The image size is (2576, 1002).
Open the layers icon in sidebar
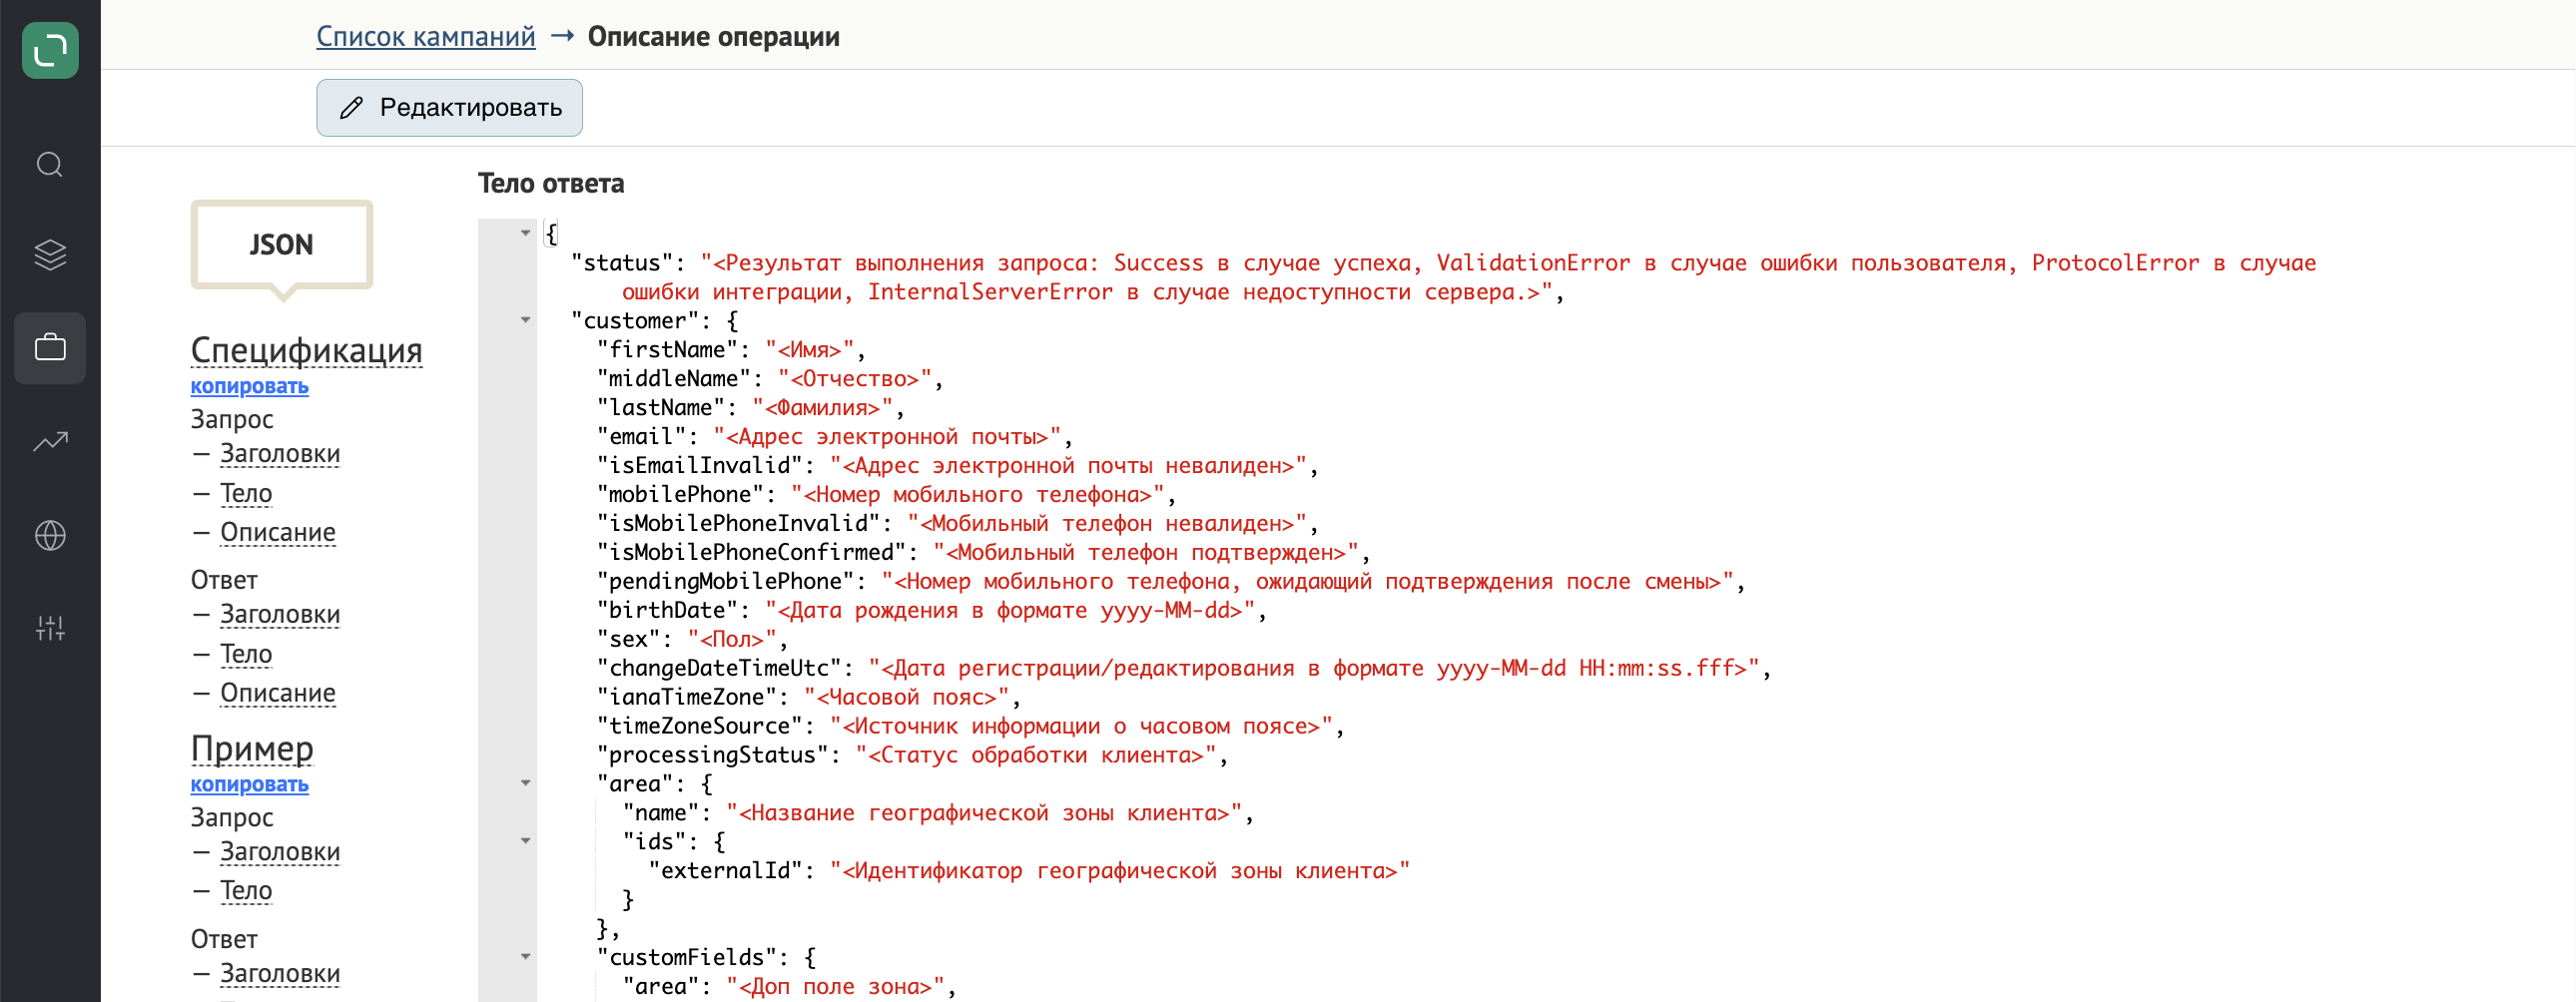(50, 255)
